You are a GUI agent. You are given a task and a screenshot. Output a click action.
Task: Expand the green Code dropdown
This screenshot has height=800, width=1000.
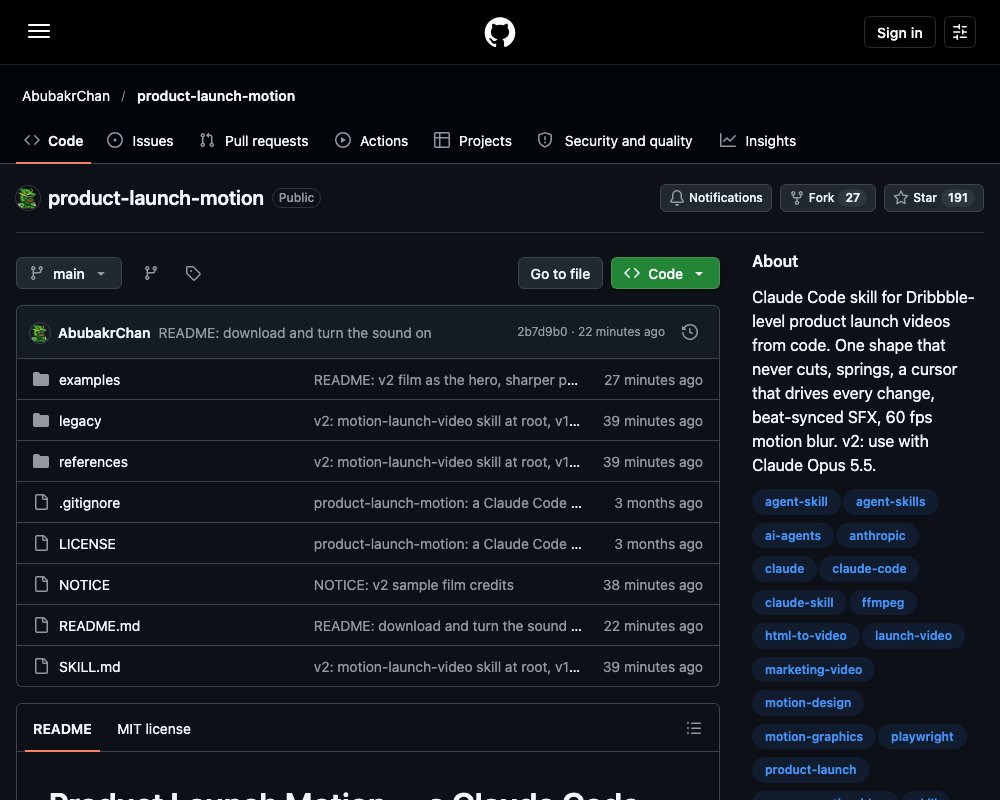coord(665,273)
